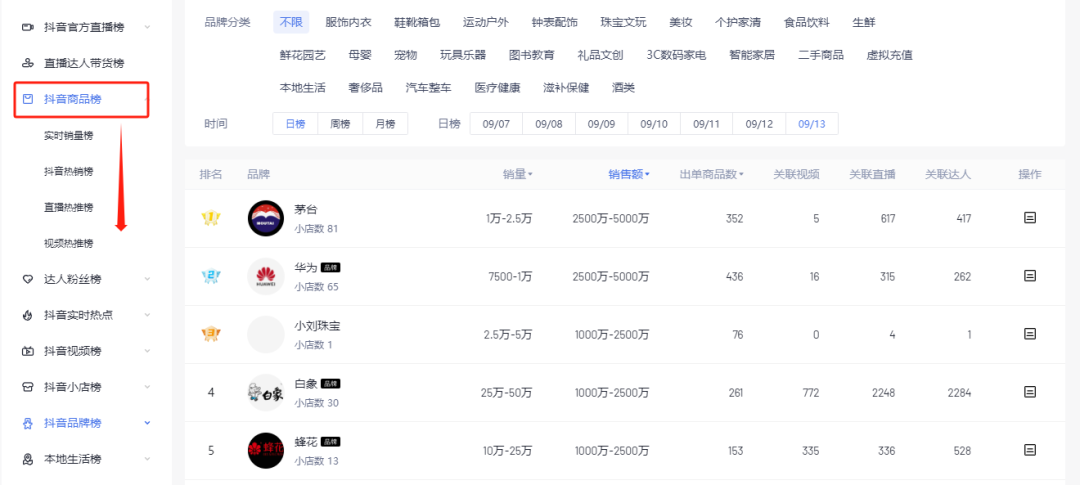Viewport: 1080px width, 485px height.
Task: Open details icon for 白象 row
Action: (x=1030, y=392)
